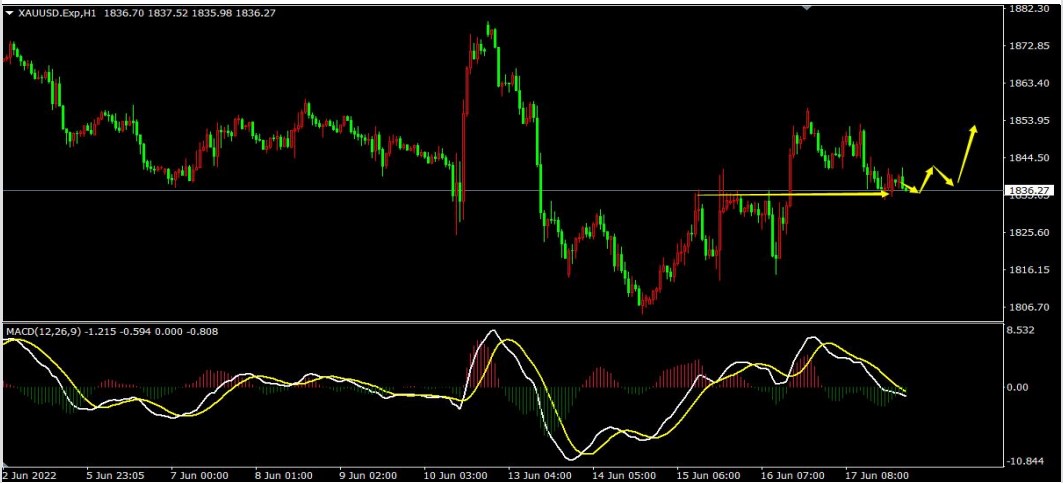Click the 2 Jun 2022 date label
The width and height of the screenshot is (1063, 483).
coord(30,475)
